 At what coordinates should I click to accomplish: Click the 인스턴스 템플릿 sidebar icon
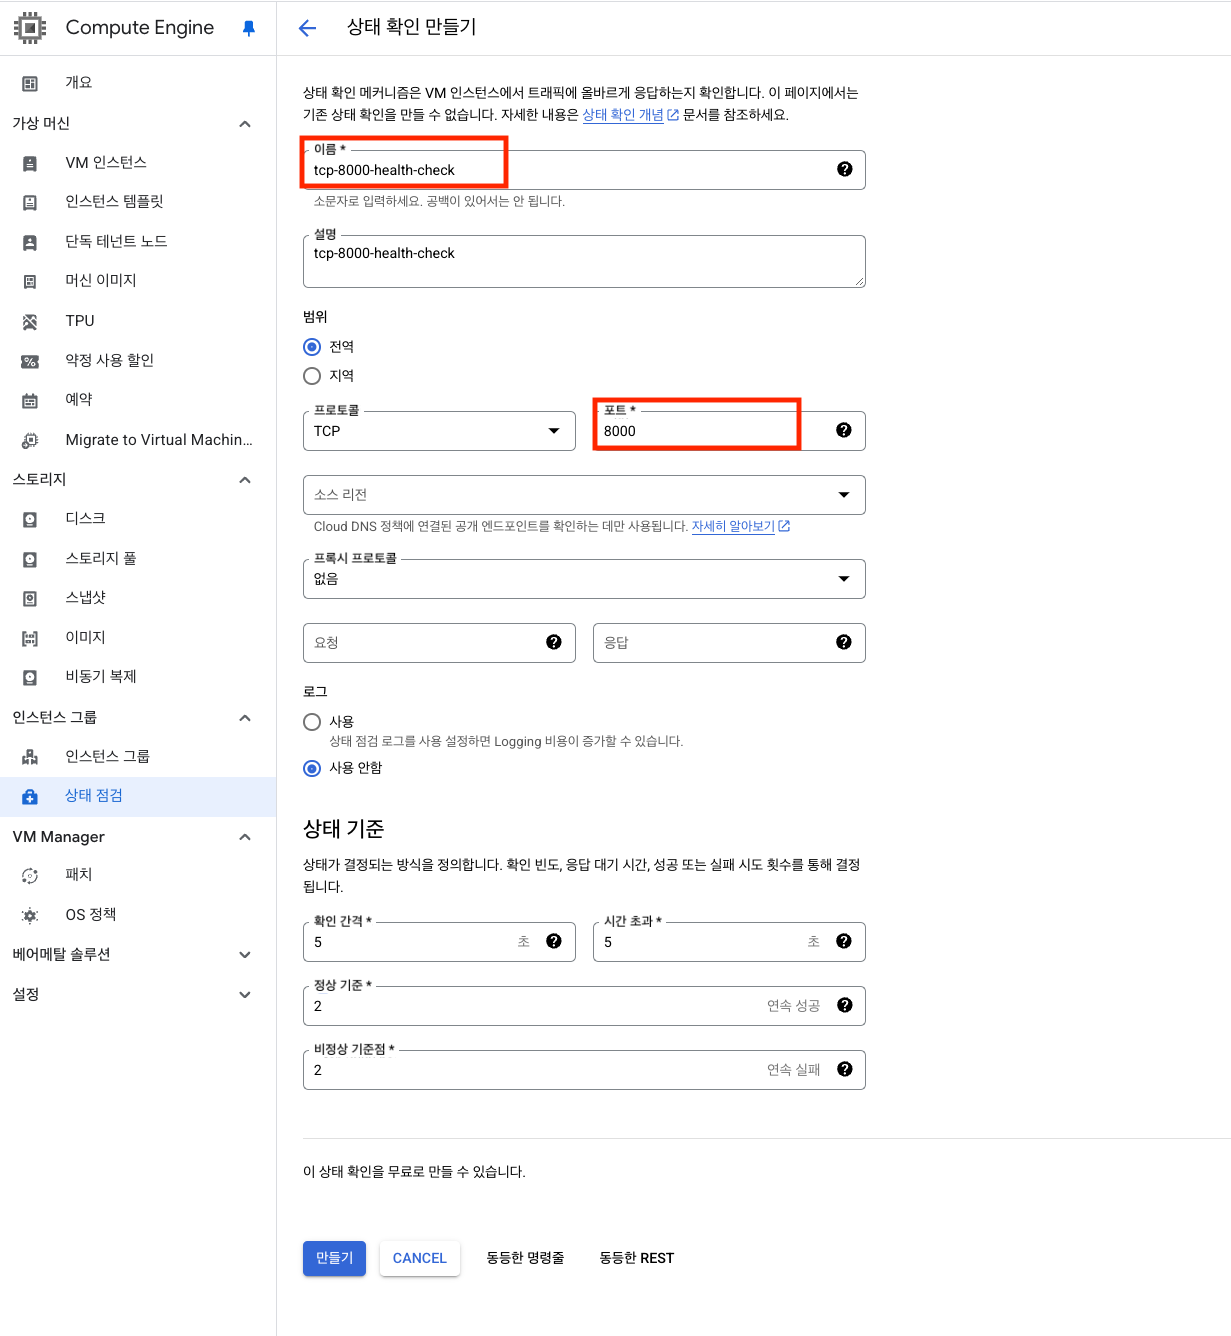[x=30, y=202]
